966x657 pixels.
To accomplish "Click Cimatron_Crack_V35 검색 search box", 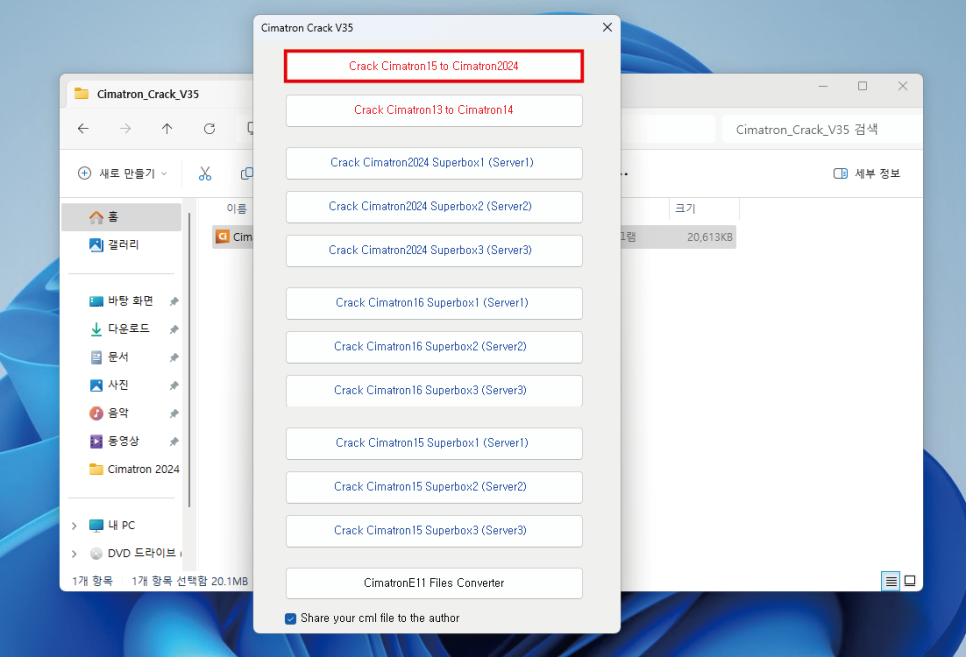I will click(822, 129).
